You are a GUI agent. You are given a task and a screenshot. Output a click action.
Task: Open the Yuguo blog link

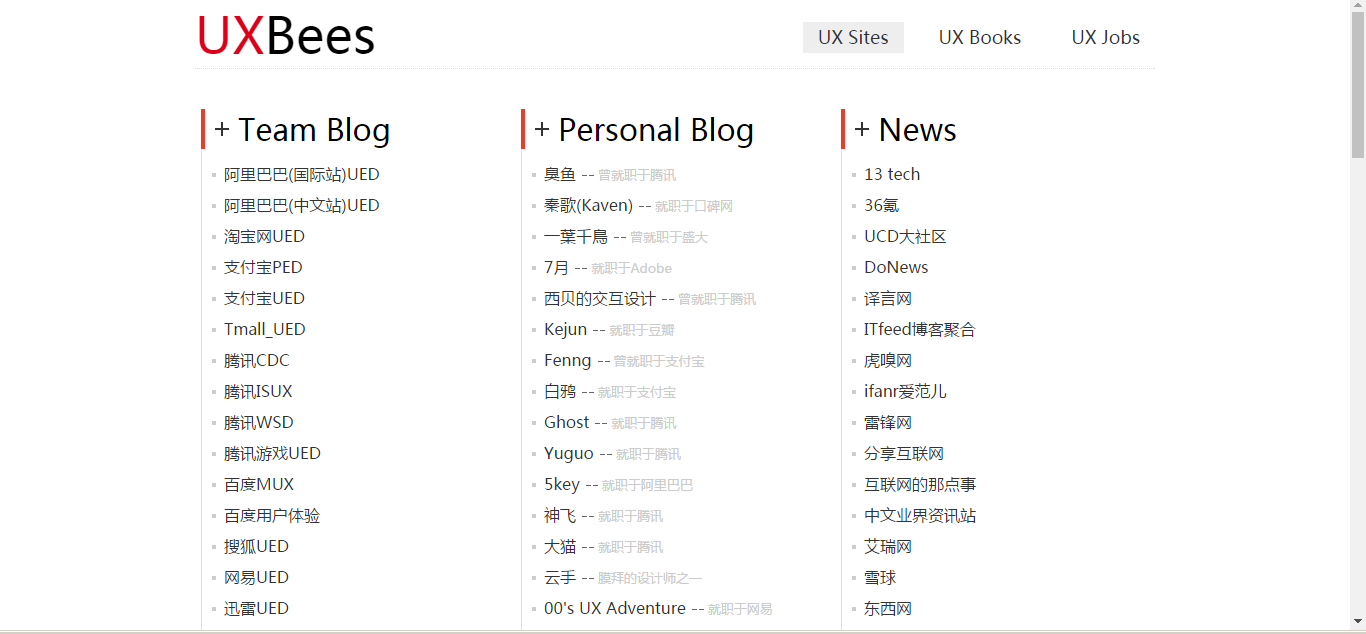point(569,453)
